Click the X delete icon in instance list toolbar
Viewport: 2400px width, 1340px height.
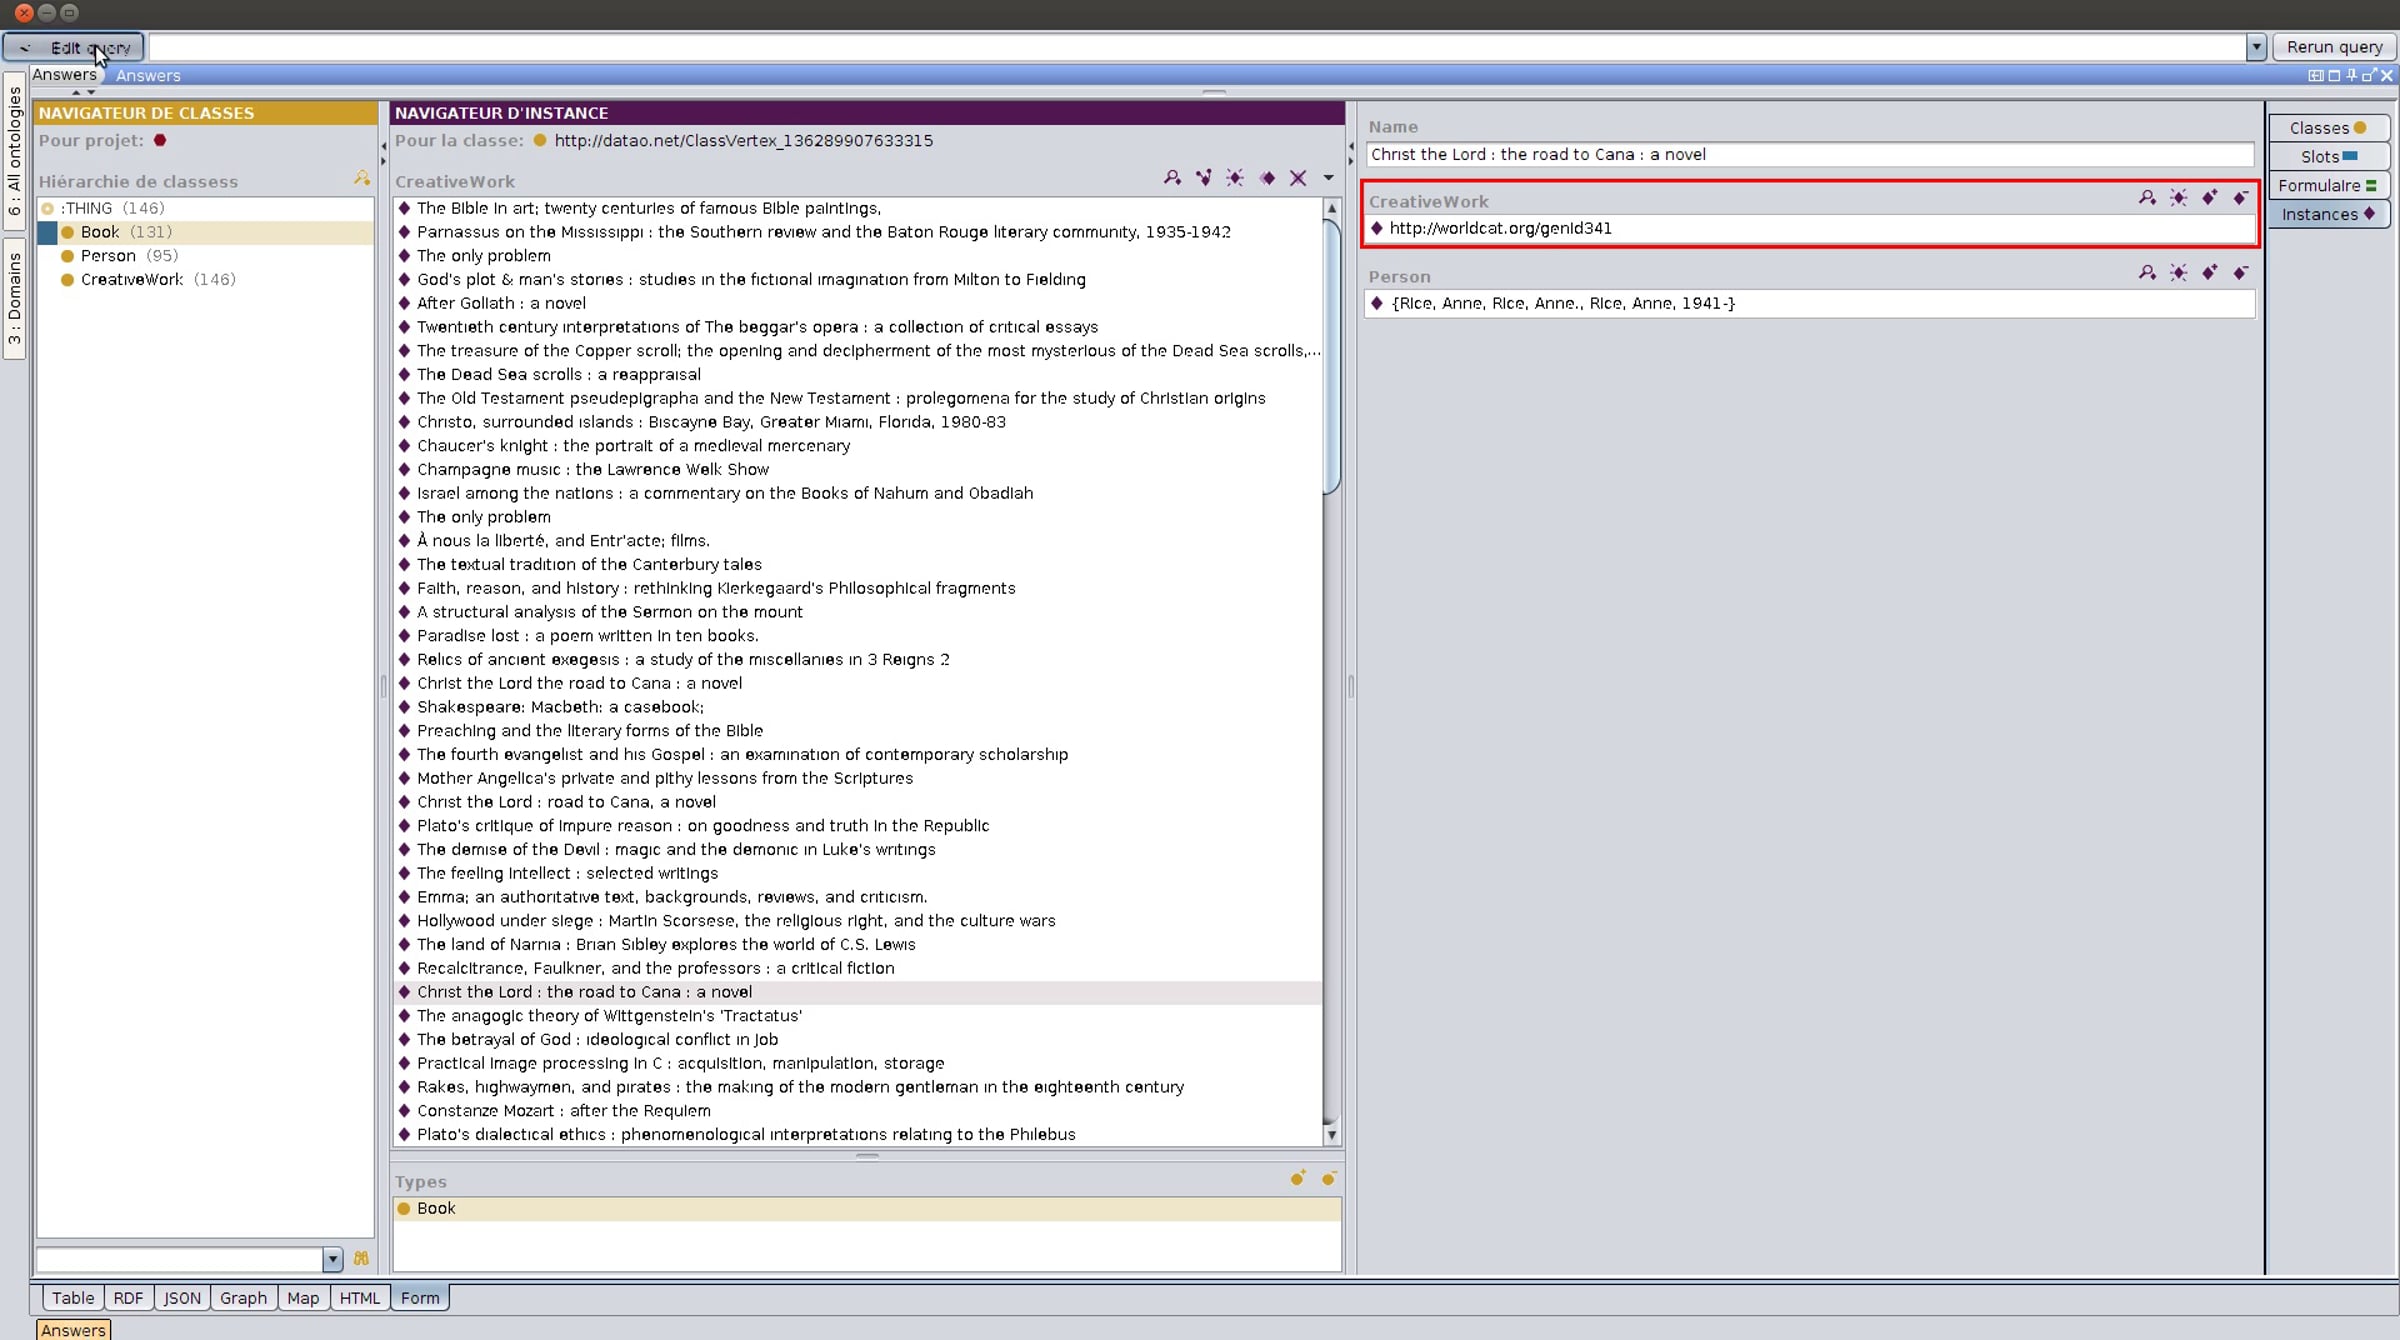pos(1298,178)
